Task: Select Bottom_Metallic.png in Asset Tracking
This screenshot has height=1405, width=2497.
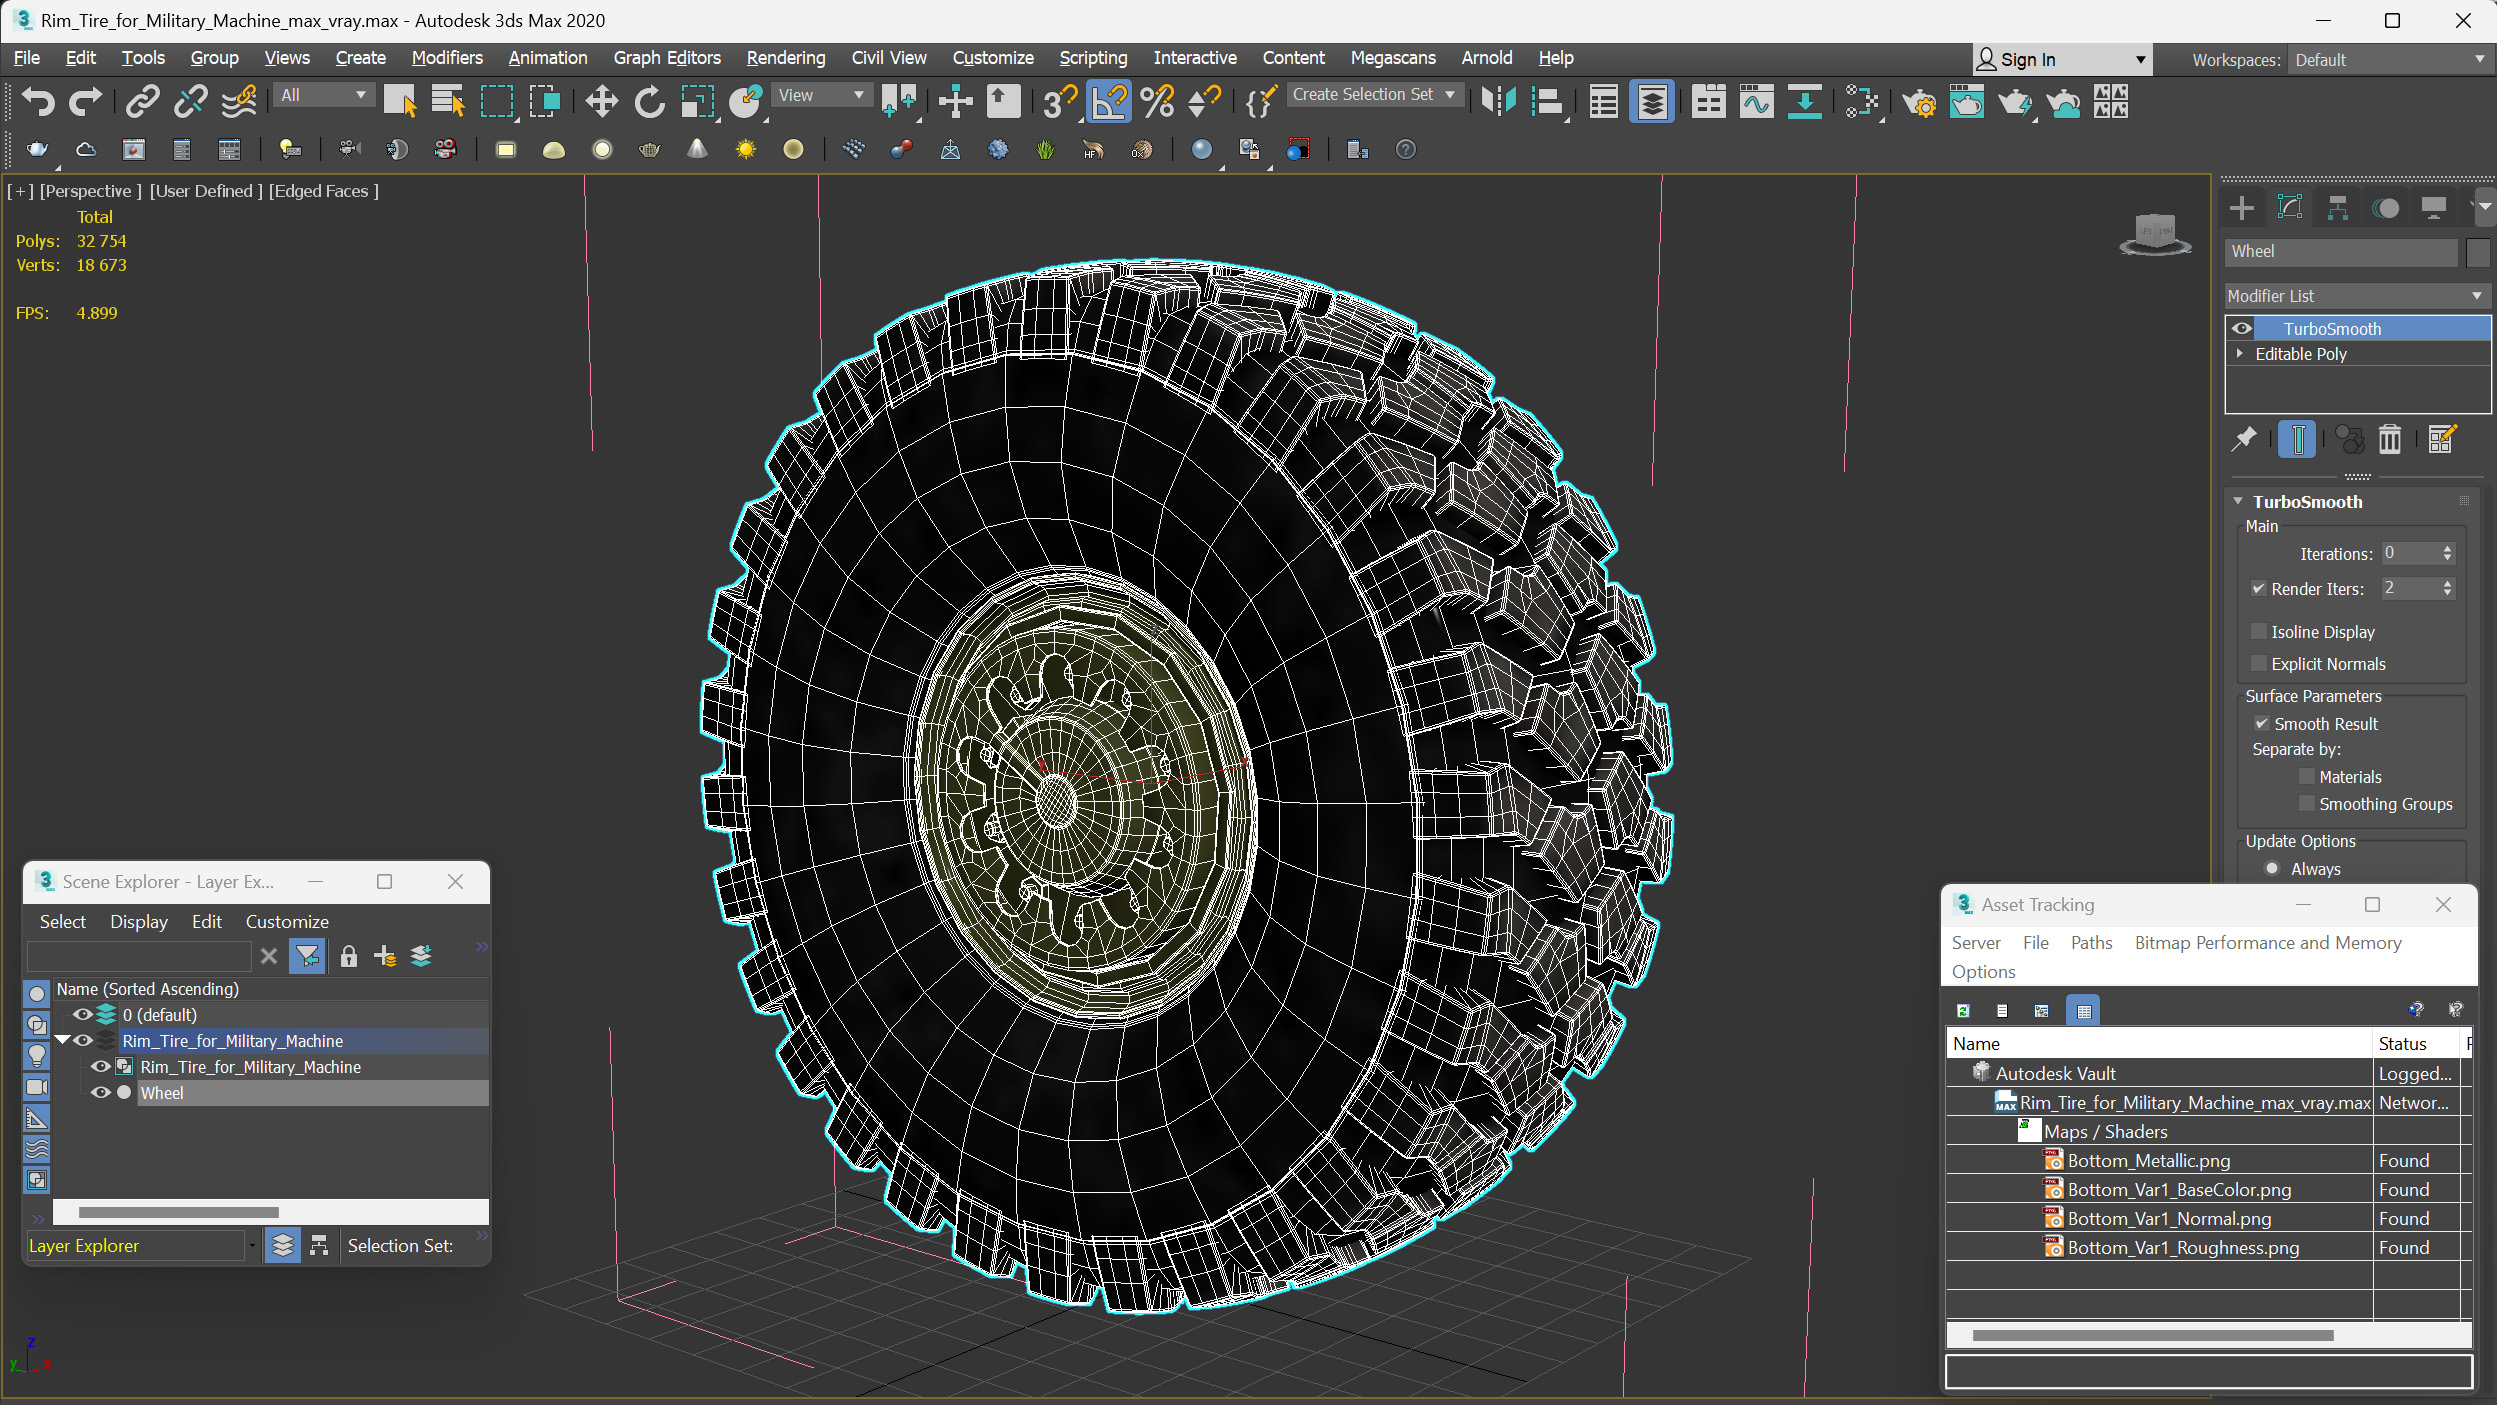Action: point(2148,1160)
